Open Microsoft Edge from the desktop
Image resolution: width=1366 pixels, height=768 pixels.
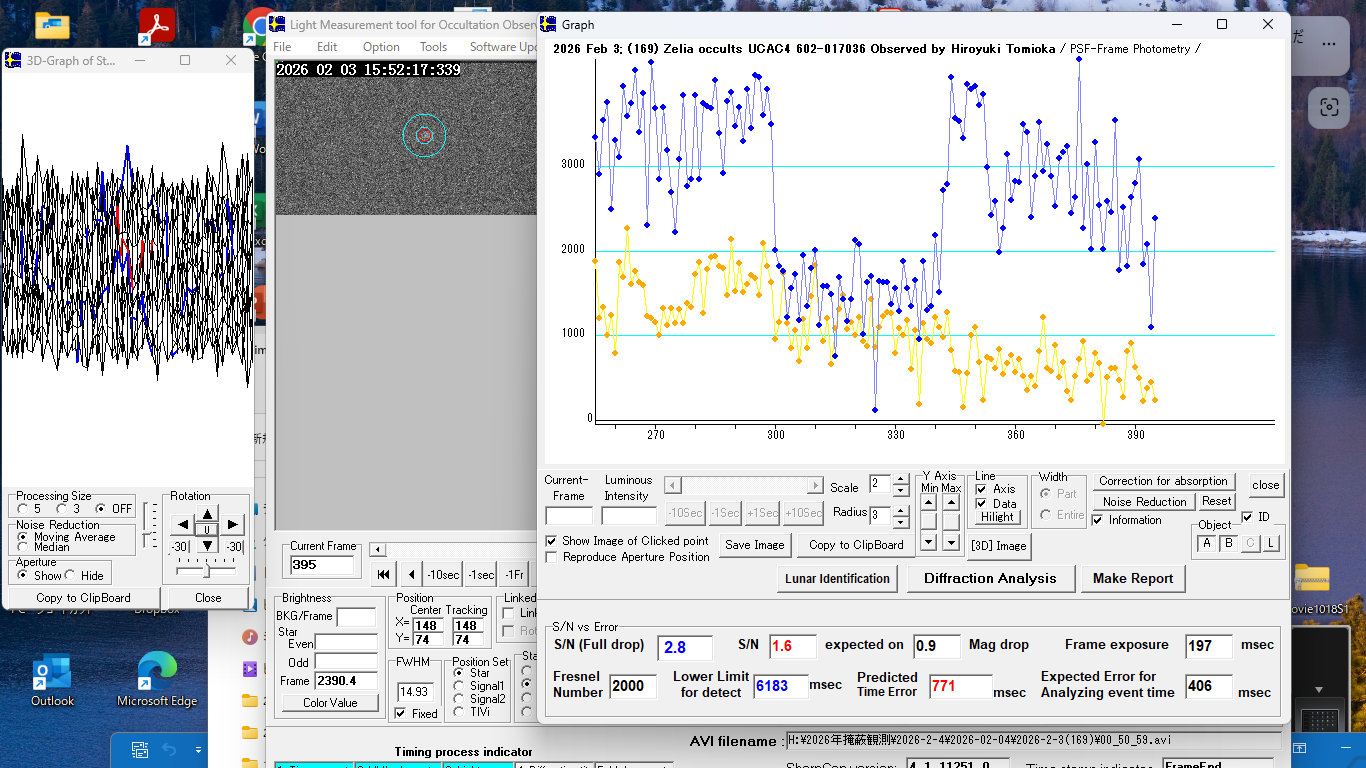157,670
